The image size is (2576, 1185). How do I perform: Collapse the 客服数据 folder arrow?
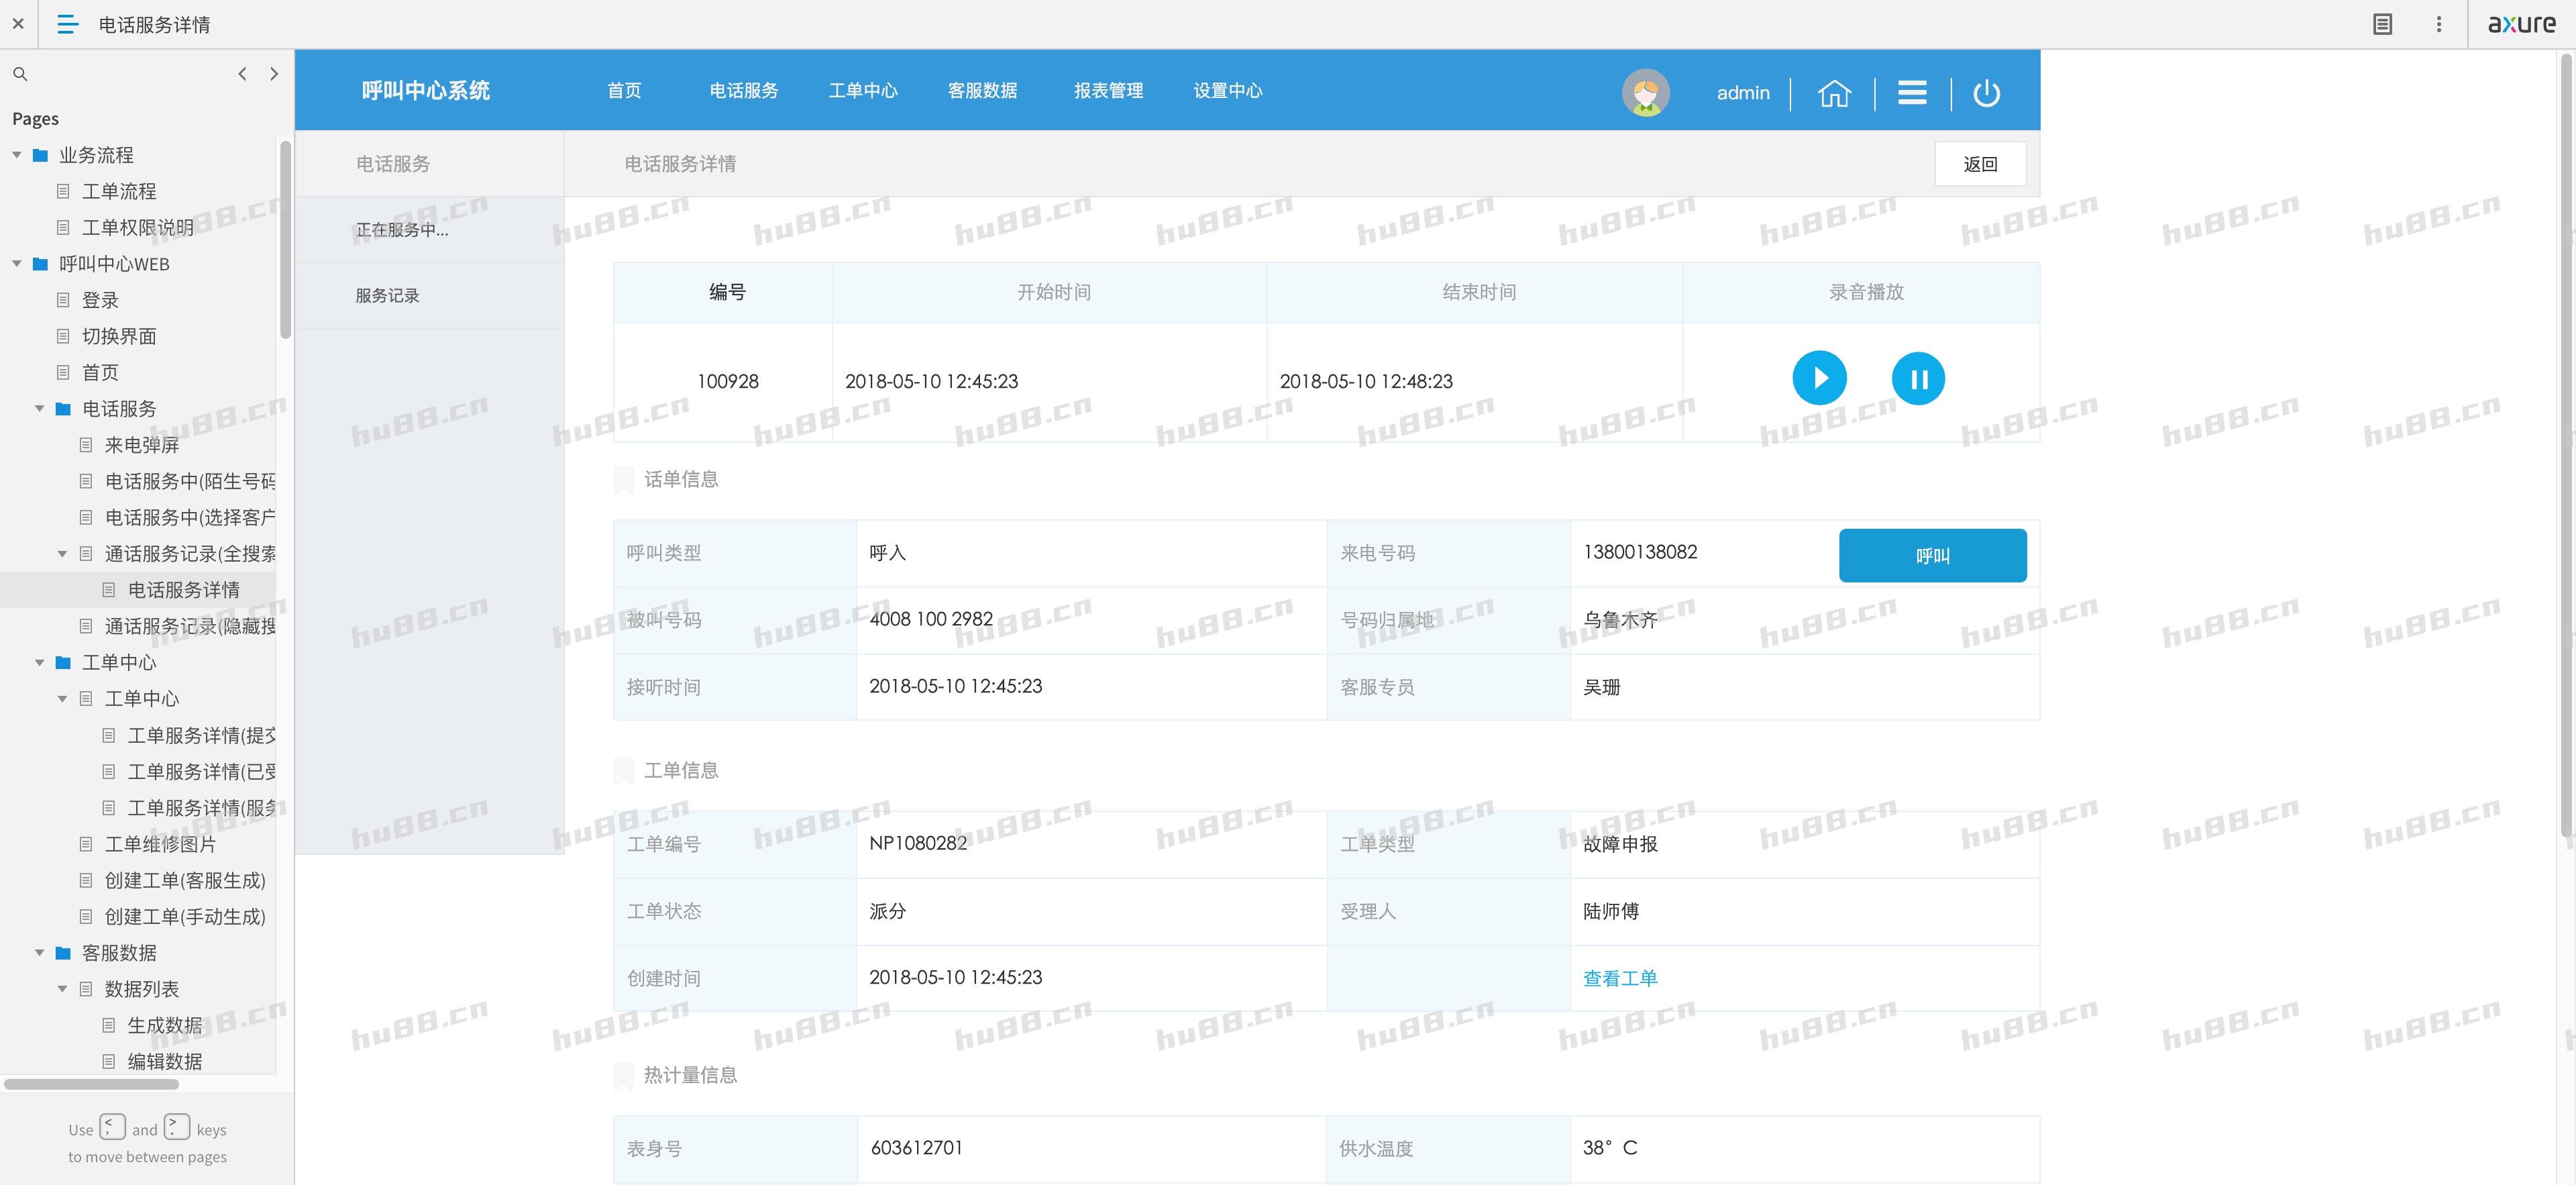coord(40,952)
